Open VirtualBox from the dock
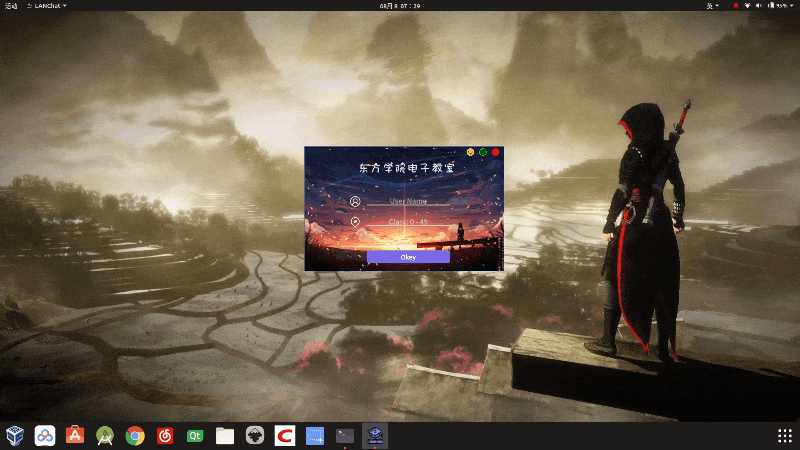 15,436
